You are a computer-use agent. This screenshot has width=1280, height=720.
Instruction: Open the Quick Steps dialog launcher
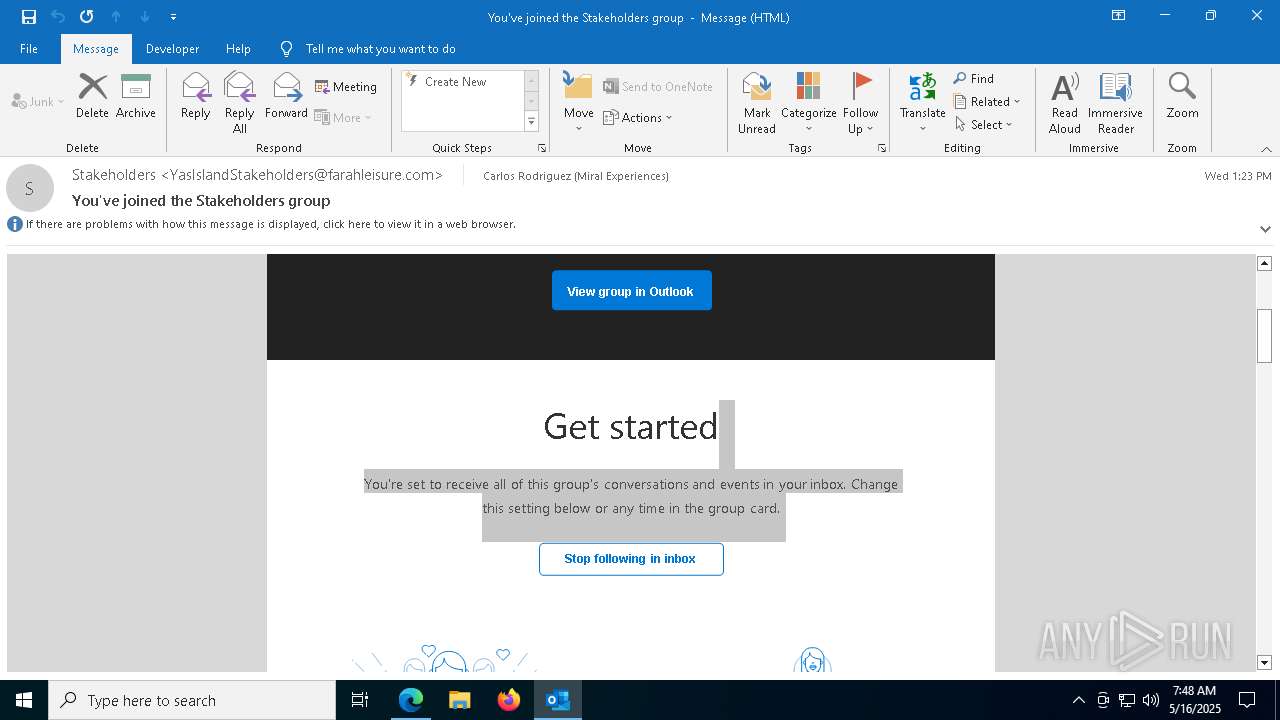[542, 148]
